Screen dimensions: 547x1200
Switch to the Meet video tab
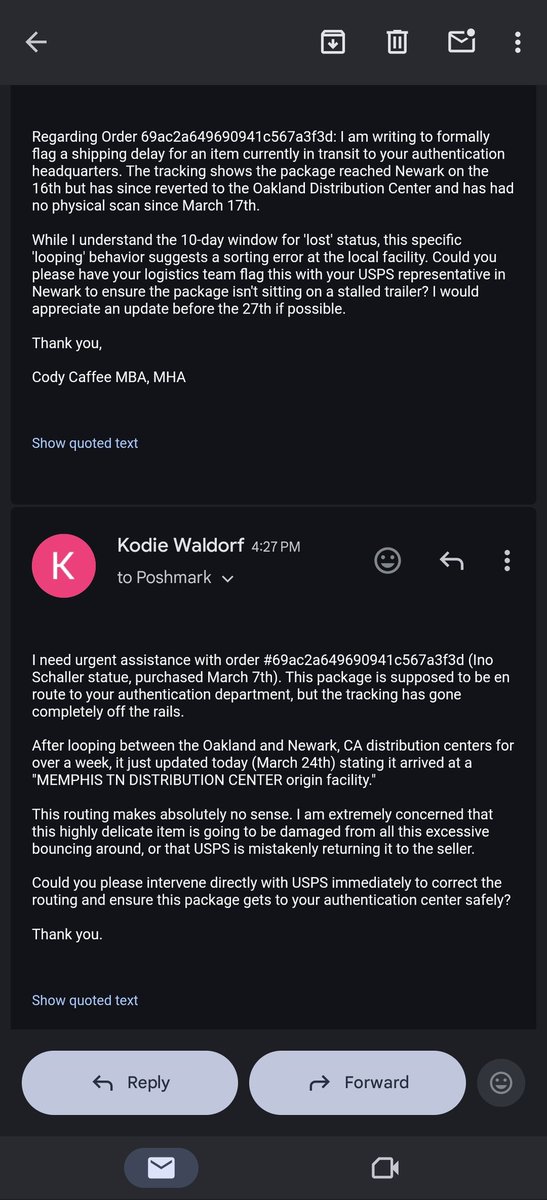[x=385, y=1168]
